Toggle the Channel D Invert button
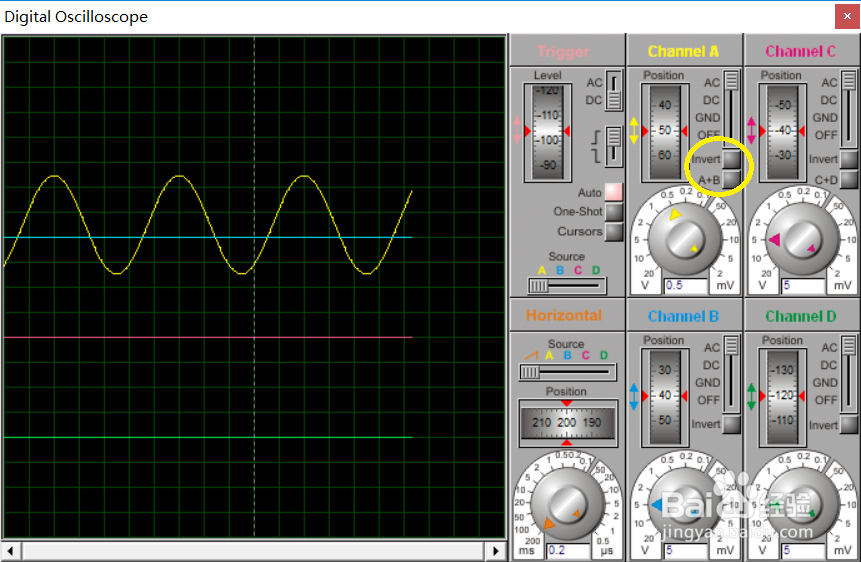 [x=849, y=424]
